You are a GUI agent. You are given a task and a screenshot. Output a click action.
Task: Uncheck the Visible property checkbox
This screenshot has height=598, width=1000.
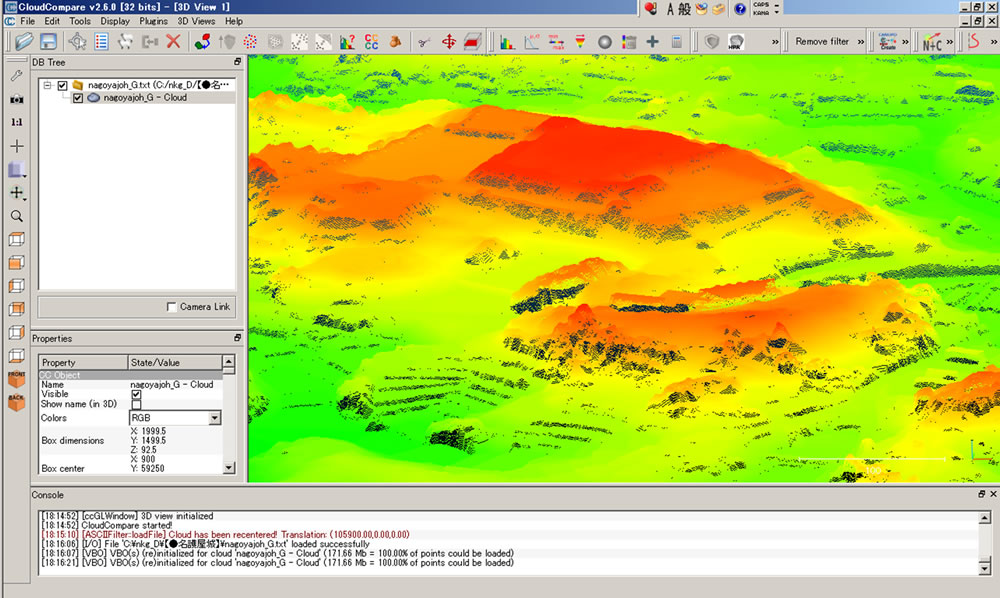click(136, 395)
